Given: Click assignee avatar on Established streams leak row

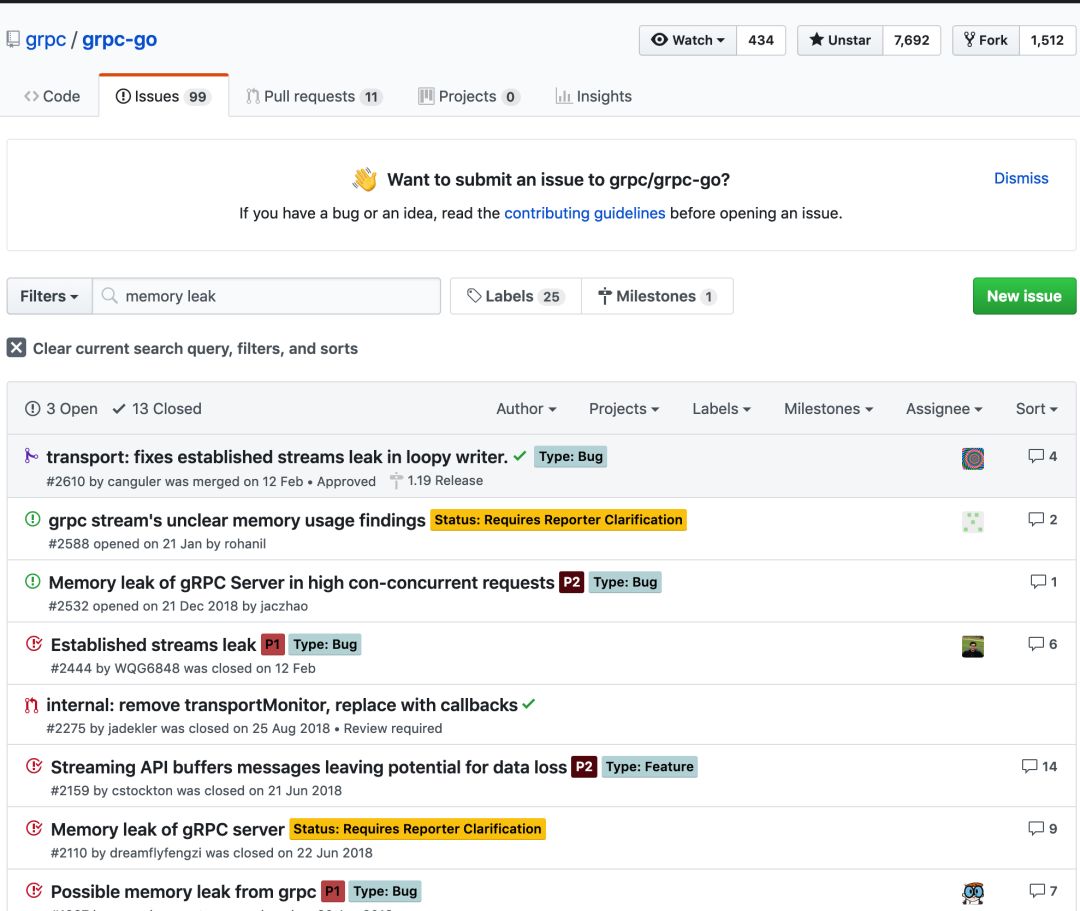Looking at the screenshot, I should pyautogui.click(x=973, y=647).
